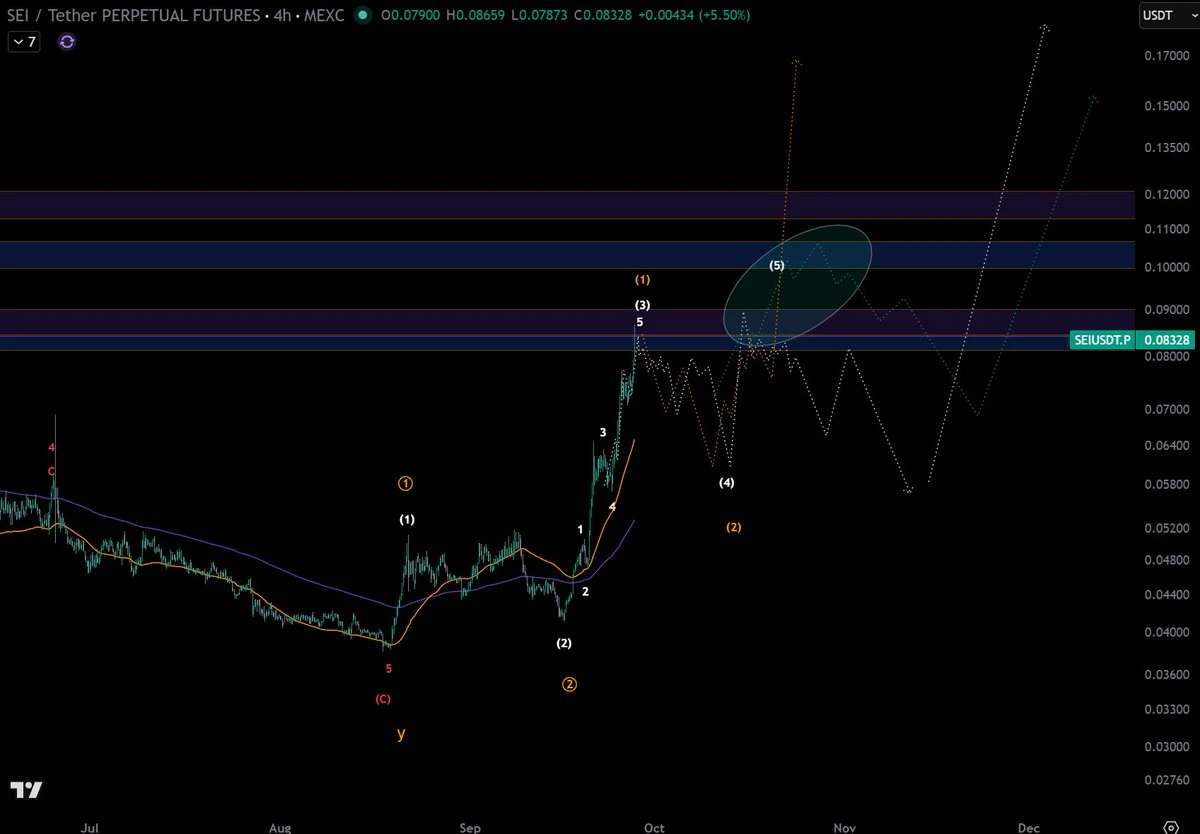Image resolution: width=1200 pixels, height=834 pixels.
Task: Click the 0.12000 price axis label
Action: [1167, 194]
